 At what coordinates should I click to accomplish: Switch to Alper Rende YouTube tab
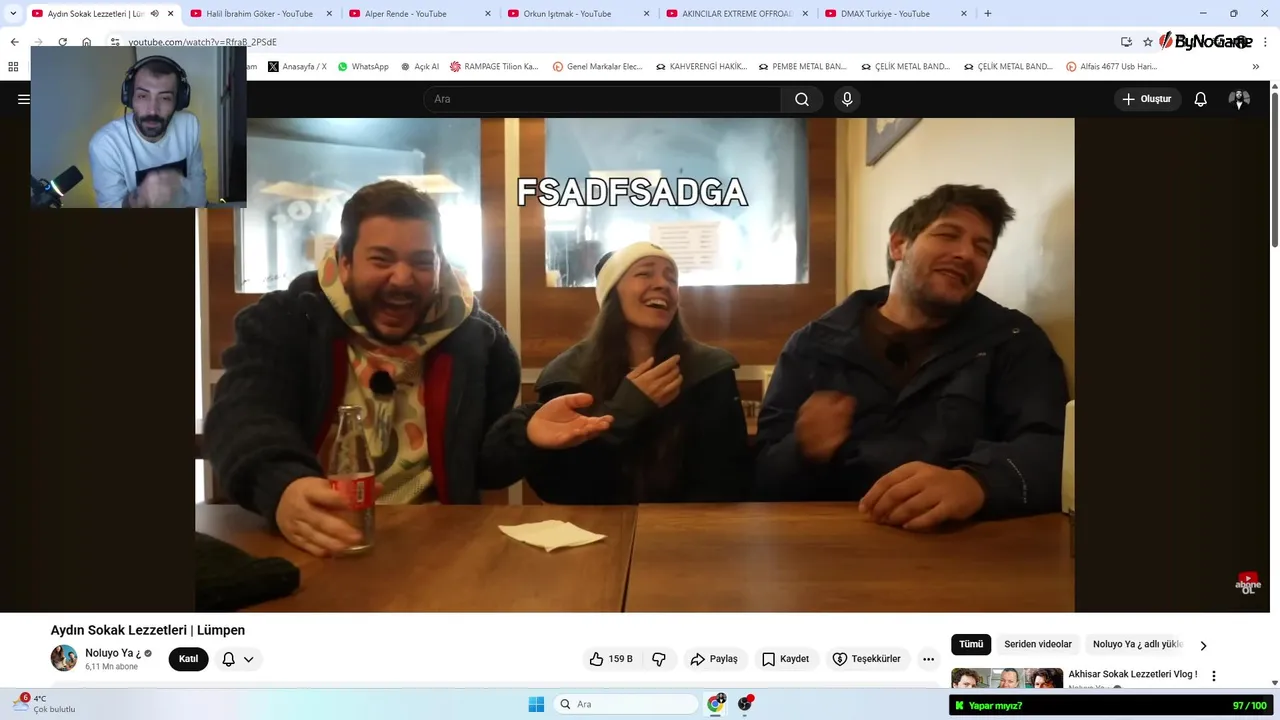coord(410,14)
